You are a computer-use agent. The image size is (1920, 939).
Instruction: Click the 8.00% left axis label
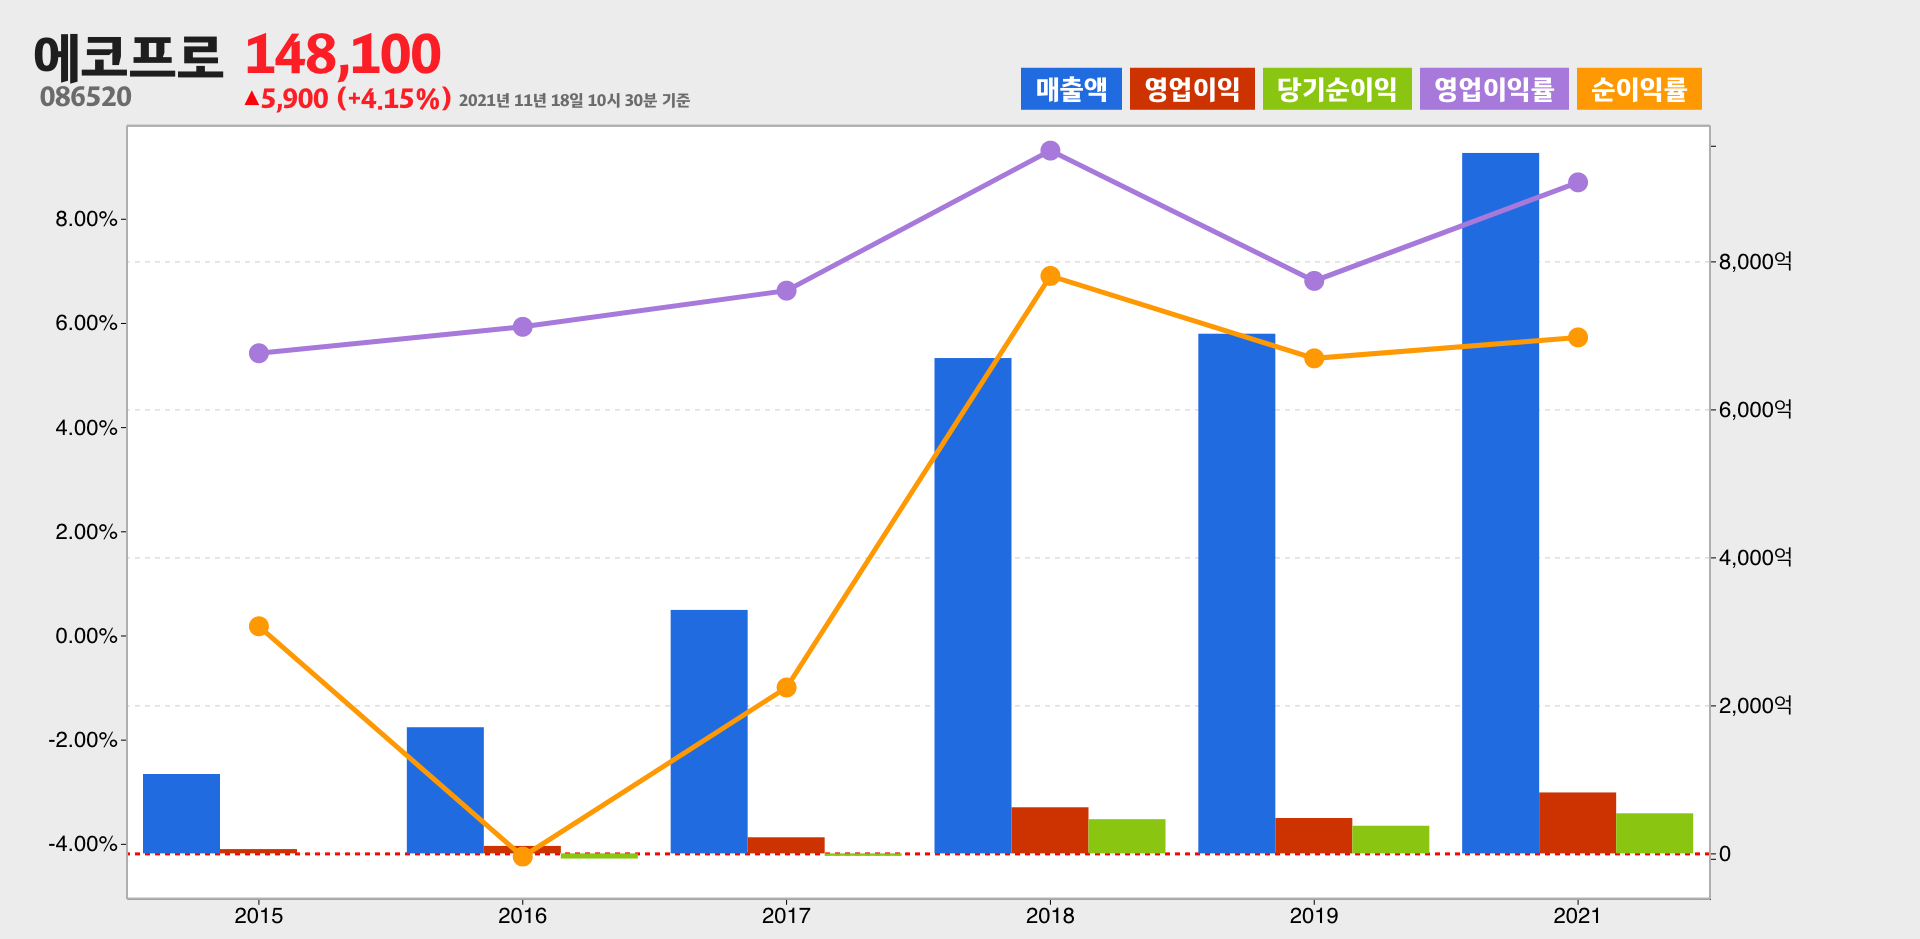point(87,219)
